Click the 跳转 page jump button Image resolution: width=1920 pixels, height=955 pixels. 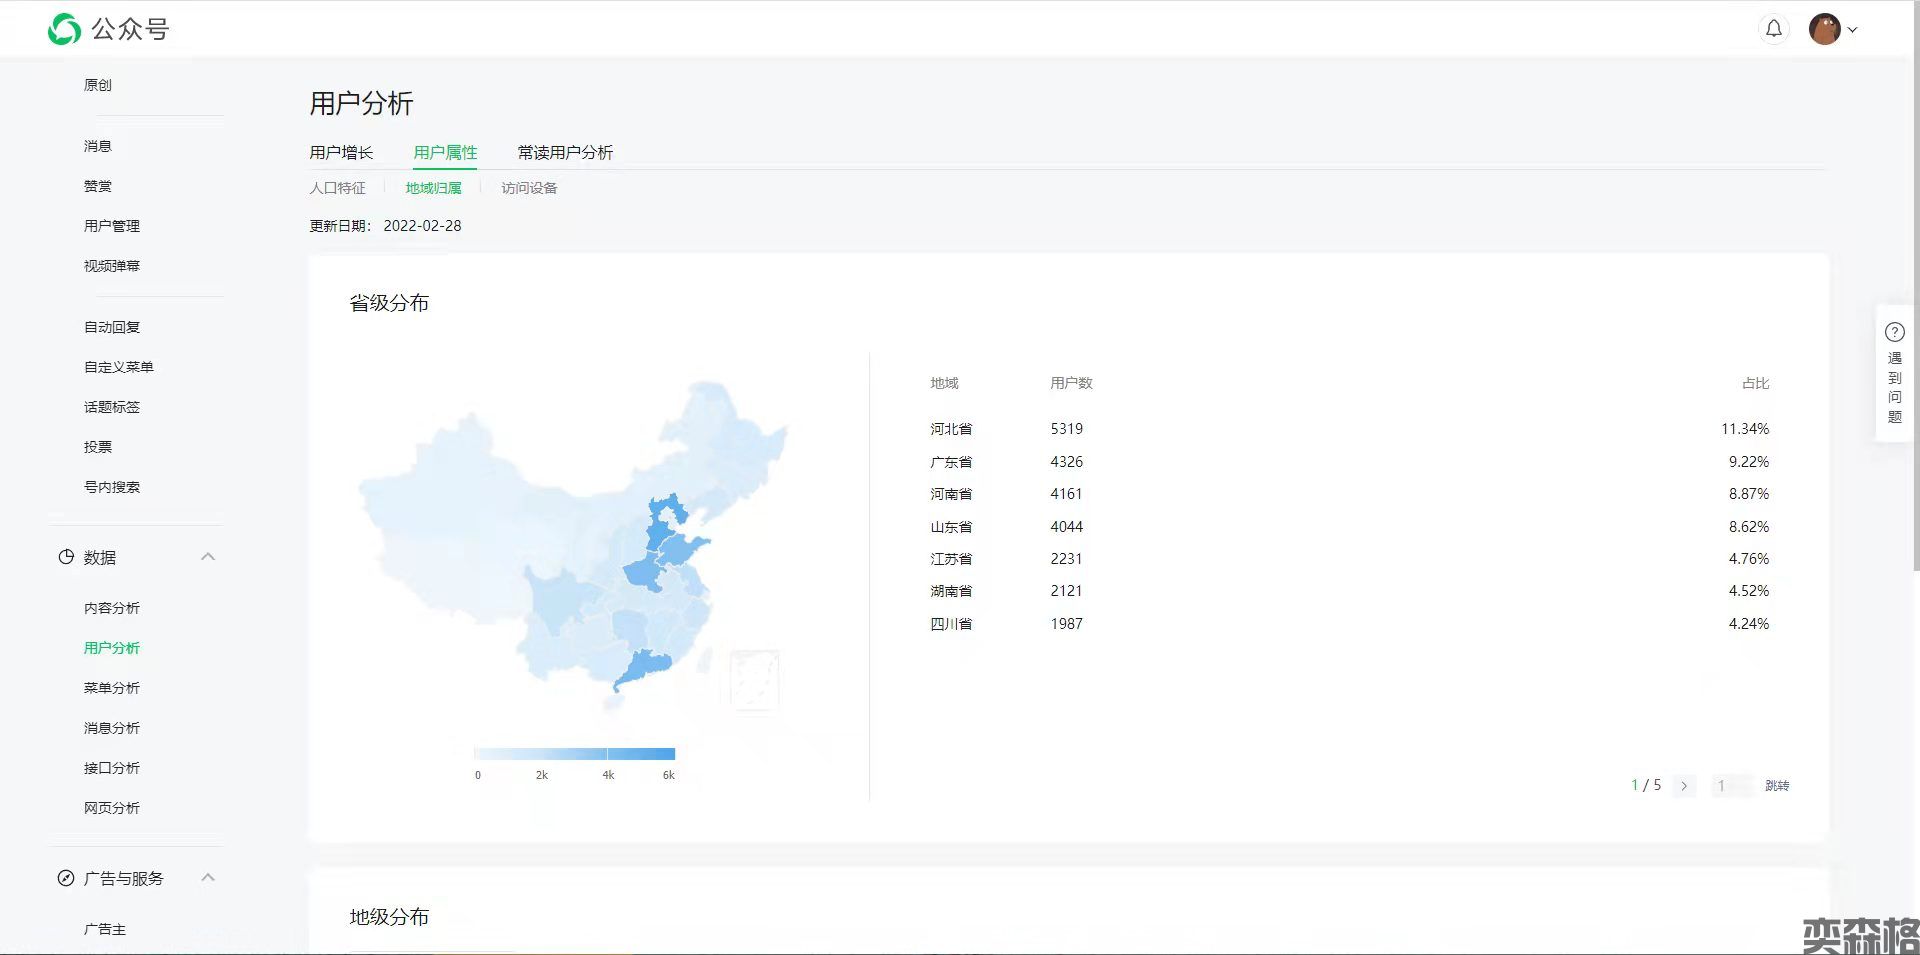pyautogui.click(x=1776, y=786)
